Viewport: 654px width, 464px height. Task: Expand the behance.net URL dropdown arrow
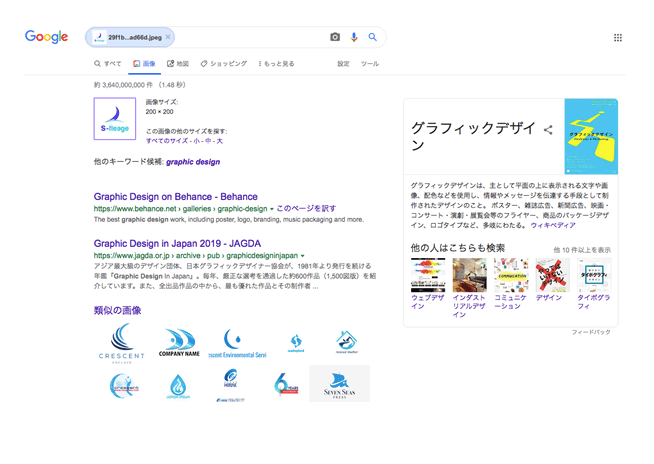[272, 209]
